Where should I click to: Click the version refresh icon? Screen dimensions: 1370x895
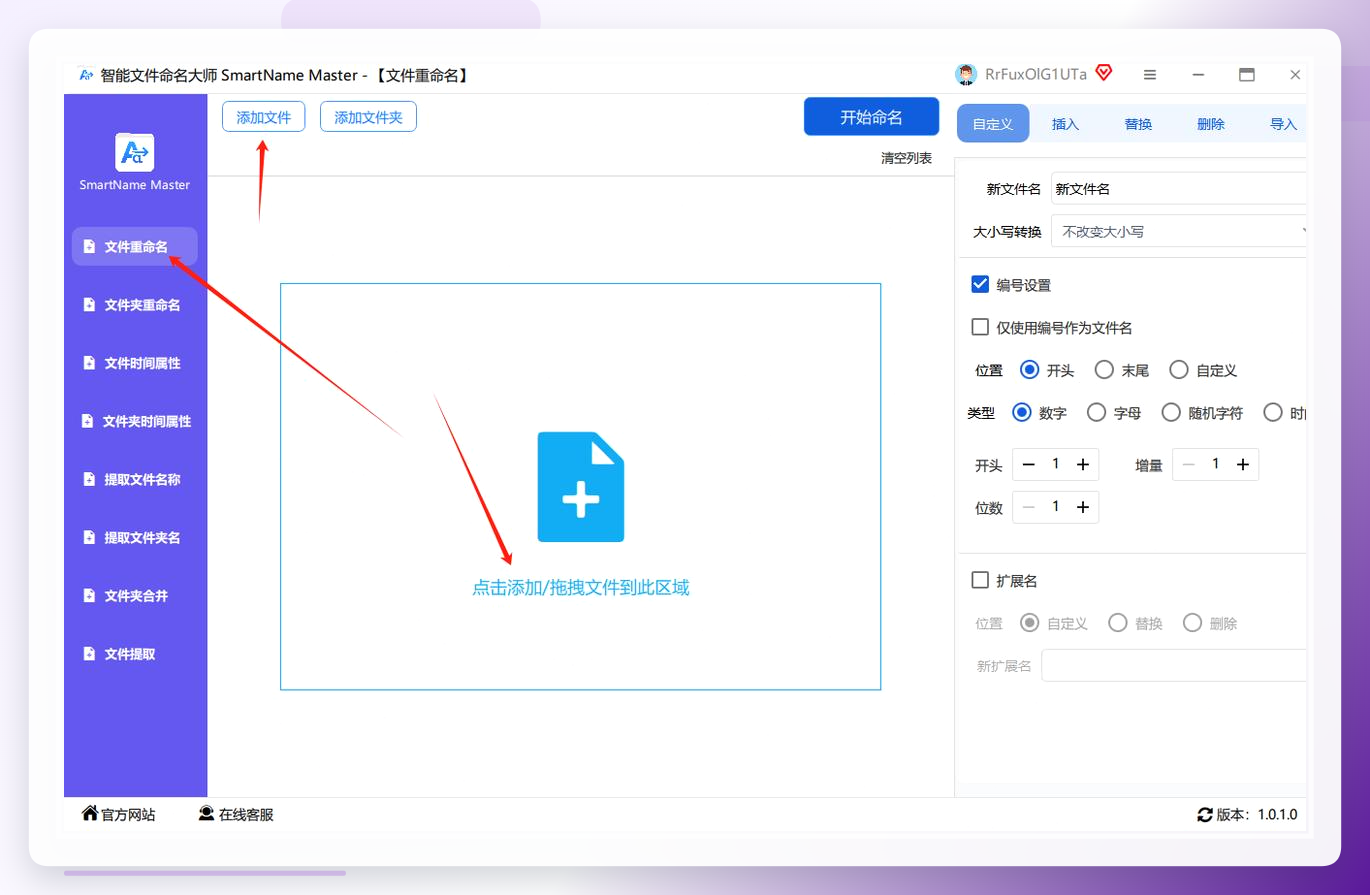1205,815
